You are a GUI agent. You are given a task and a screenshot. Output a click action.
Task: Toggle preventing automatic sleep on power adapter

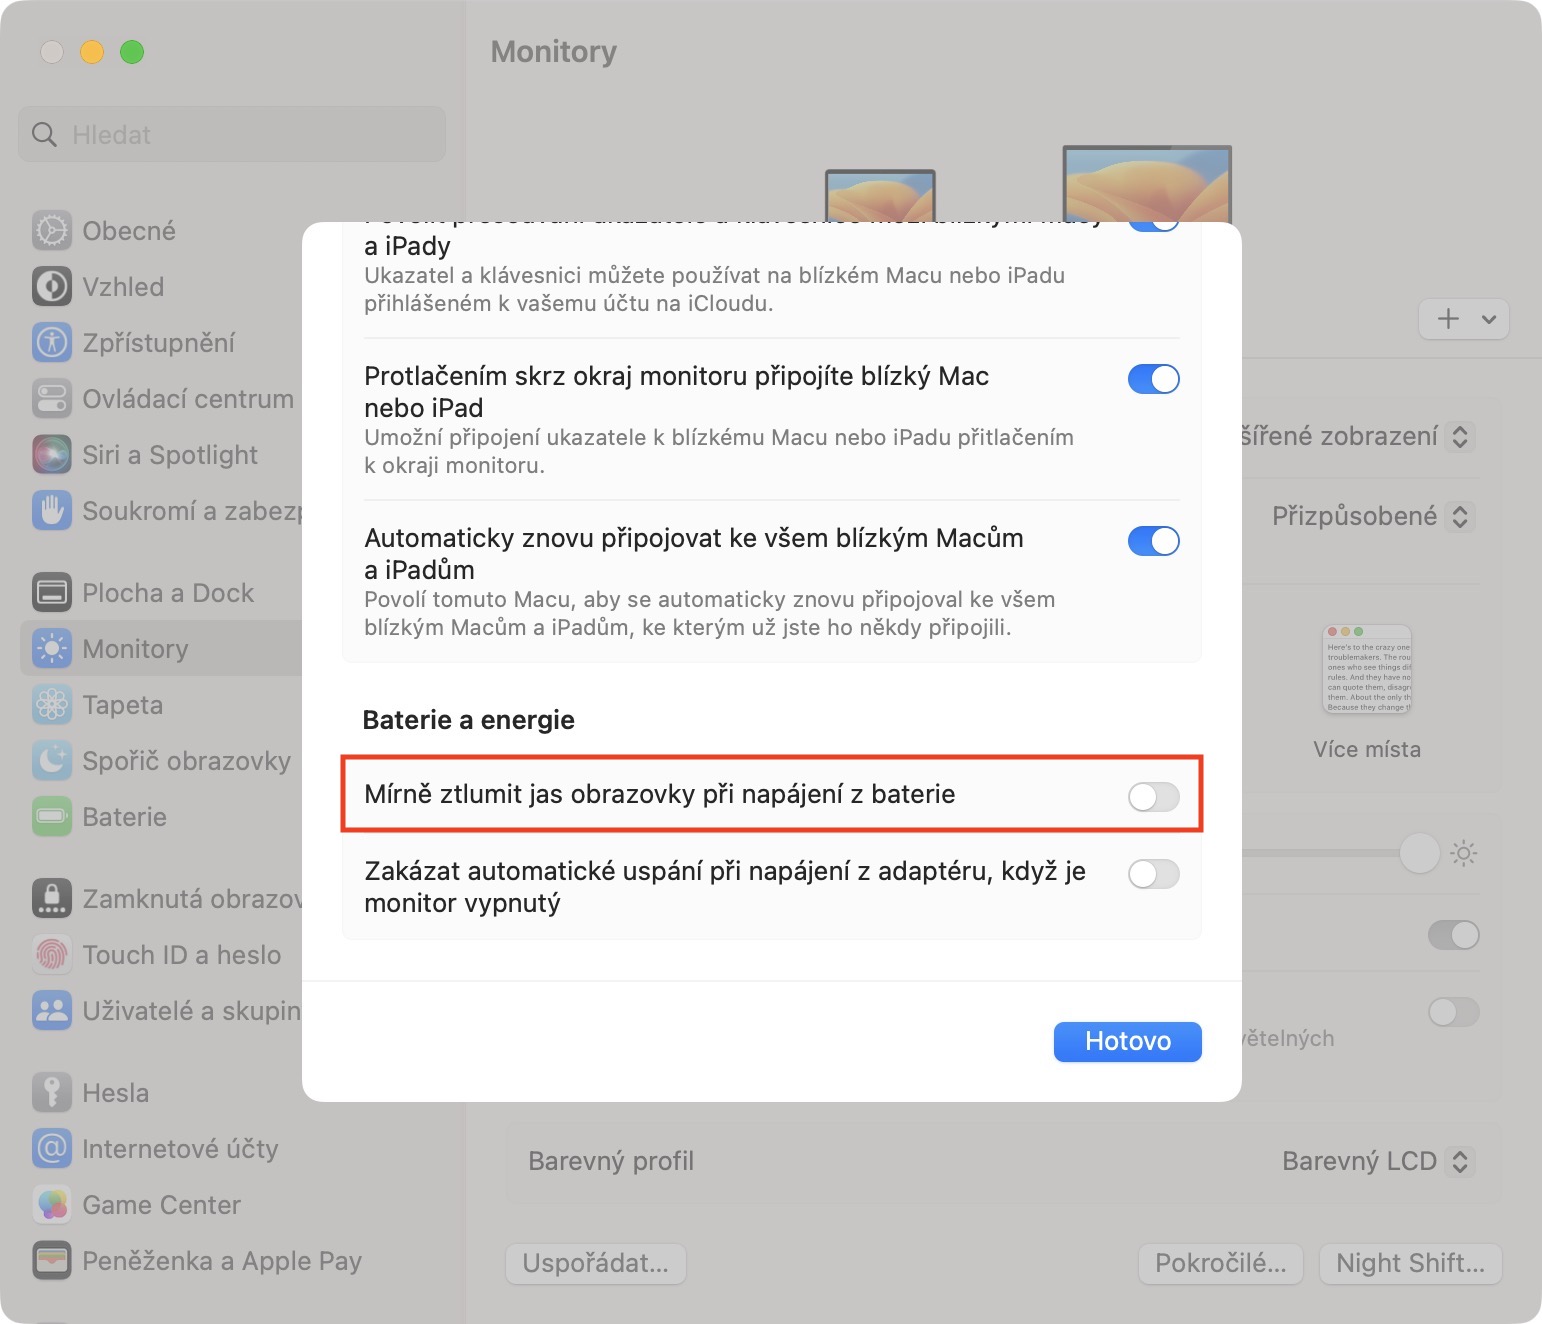coord(1153,874)
